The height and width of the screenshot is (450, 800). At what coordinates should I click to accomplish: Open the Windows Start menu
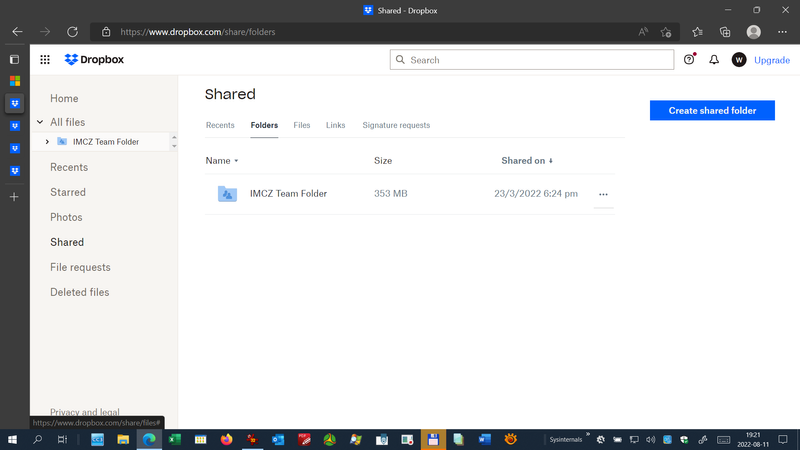tap(12, 439)
